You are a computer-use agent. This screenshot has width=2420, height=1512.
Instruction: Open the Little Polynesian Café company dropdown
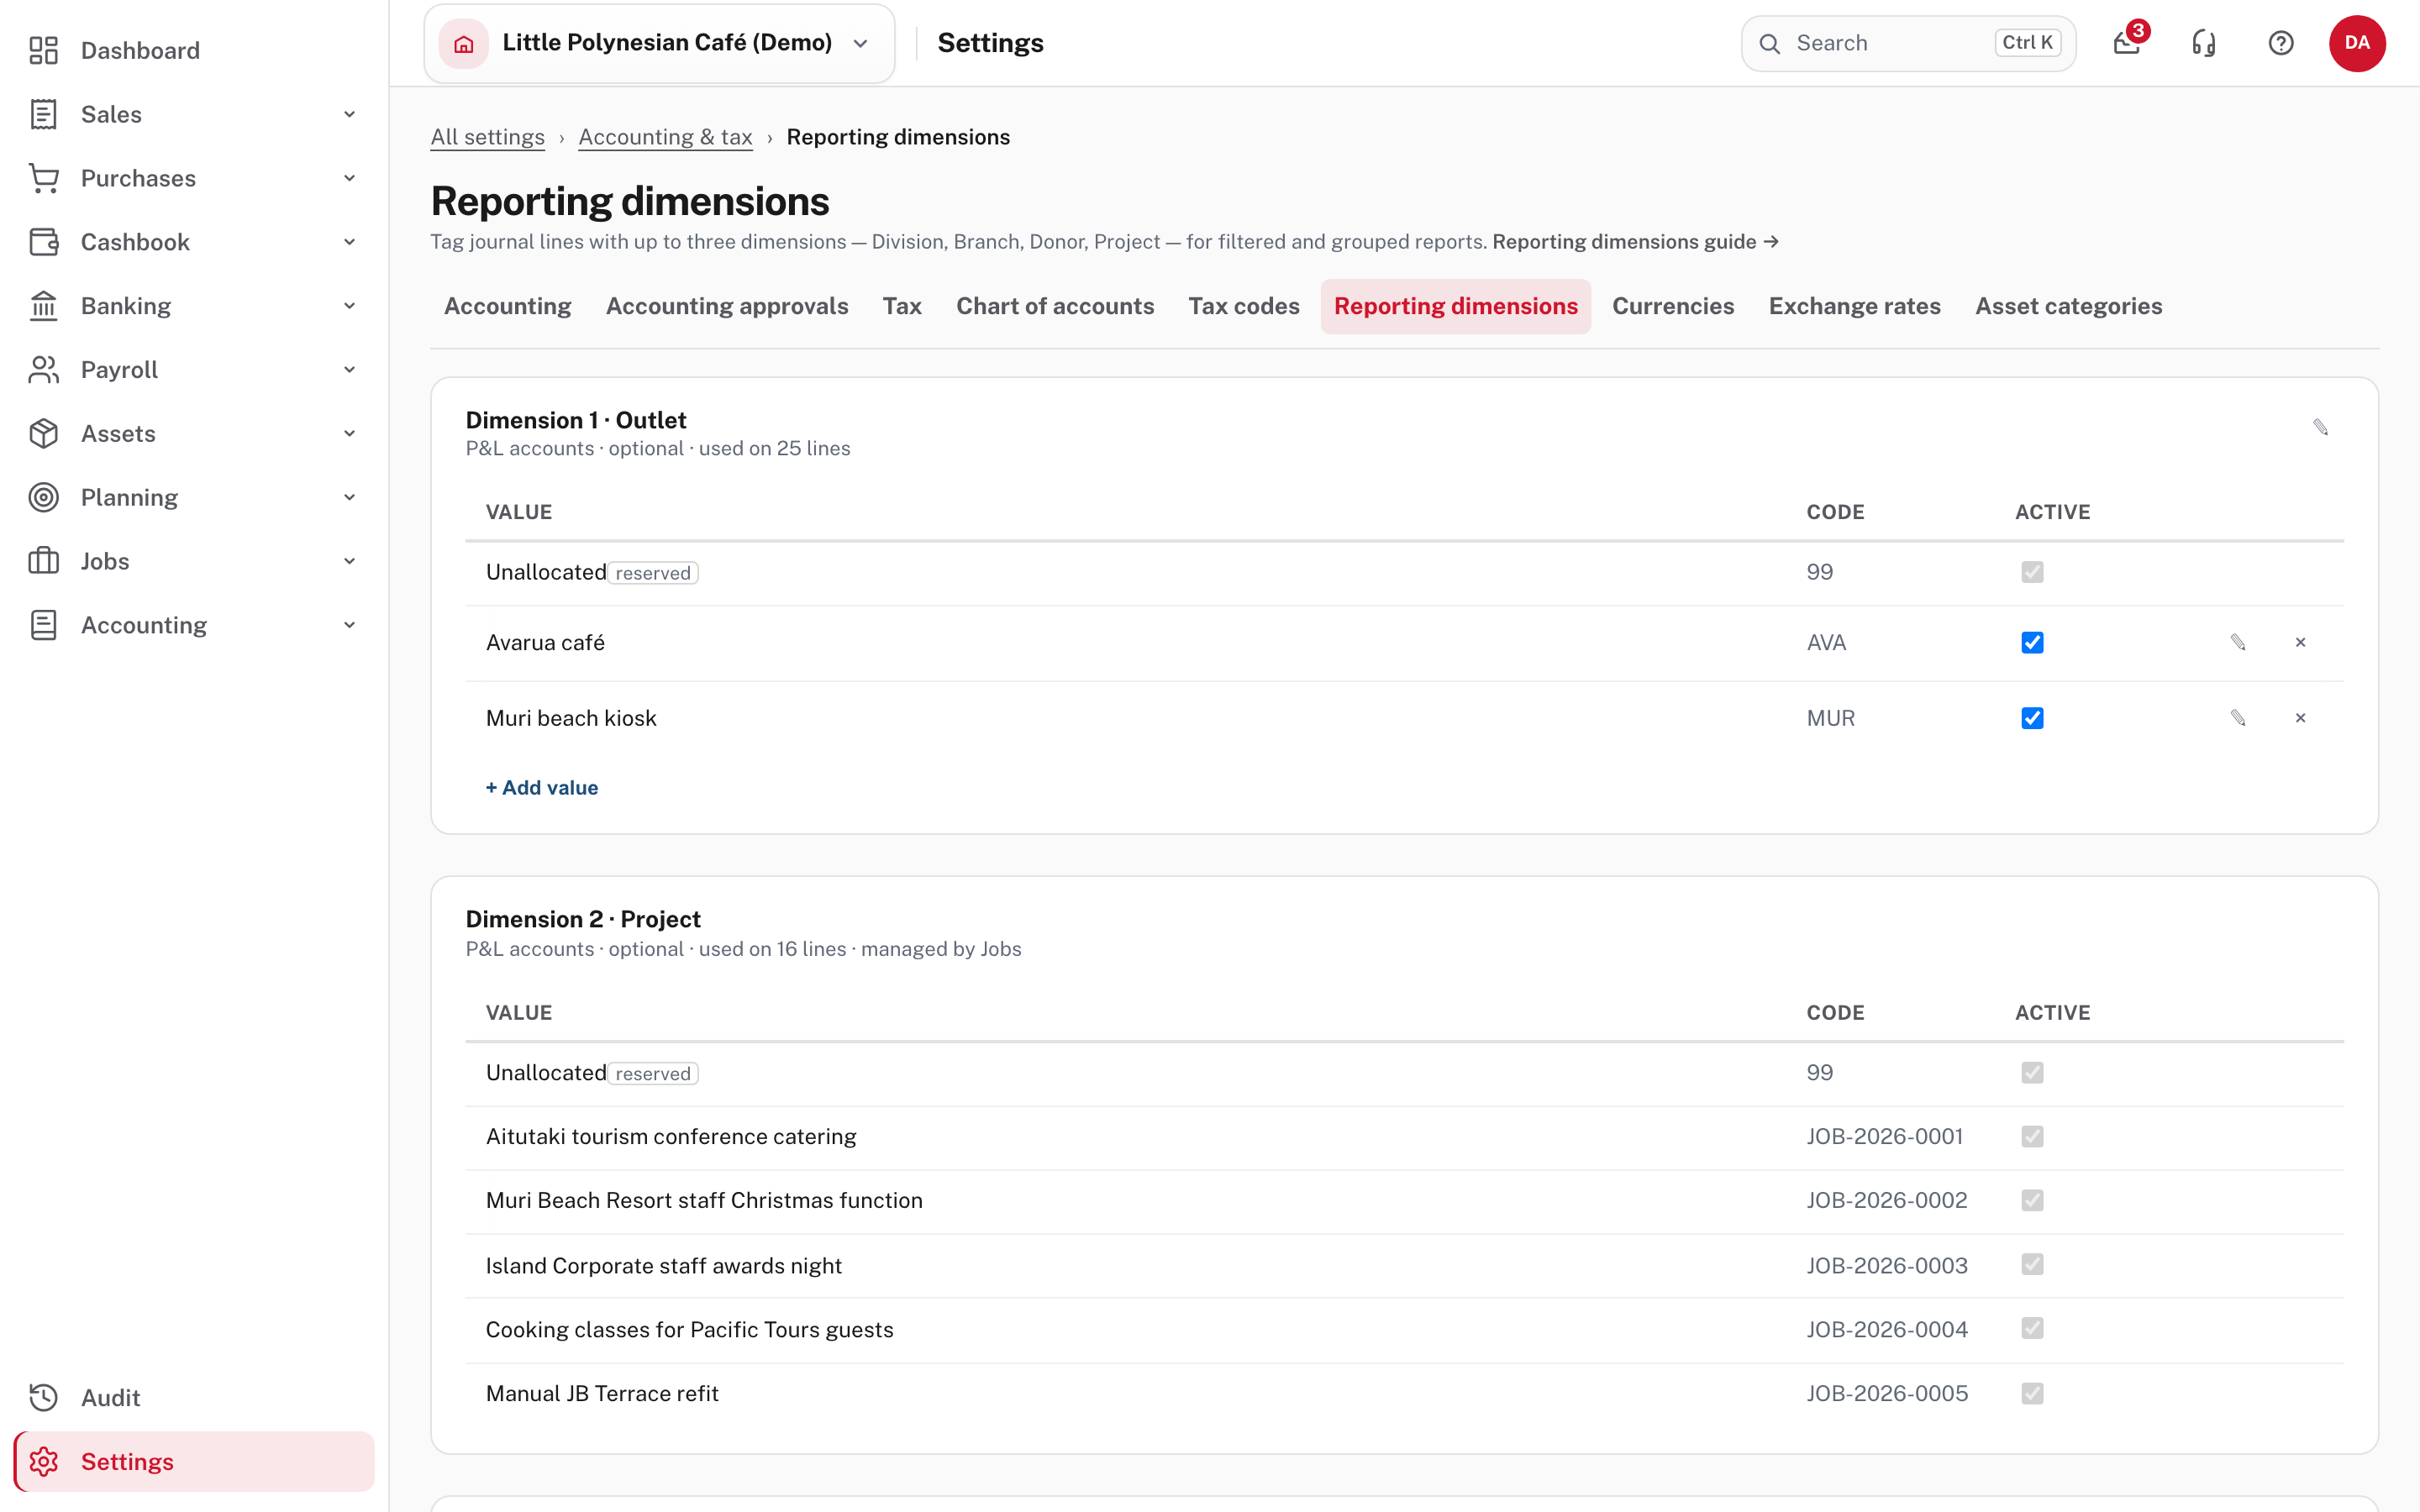pyautogui.click(x=659, y=43)
